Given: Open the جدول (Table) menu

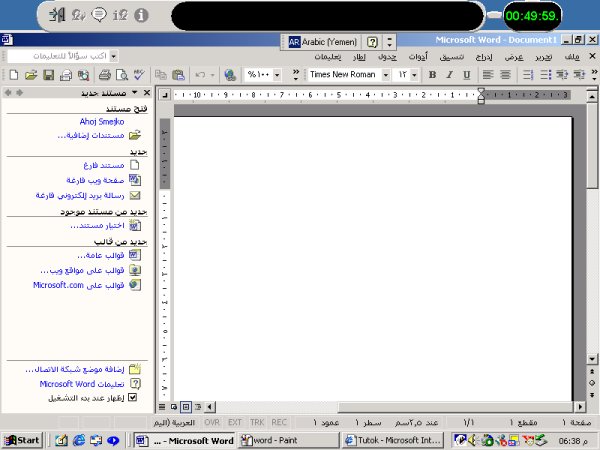Looking at the screenshot, I should 387,57.
